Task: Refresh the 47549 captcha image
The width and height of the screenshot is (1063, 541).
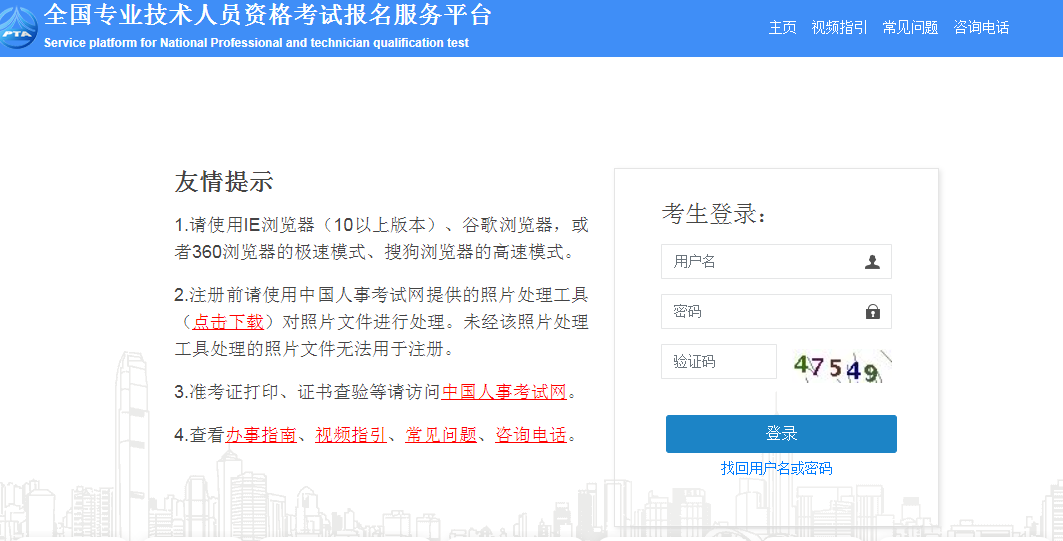Action: 842,367
